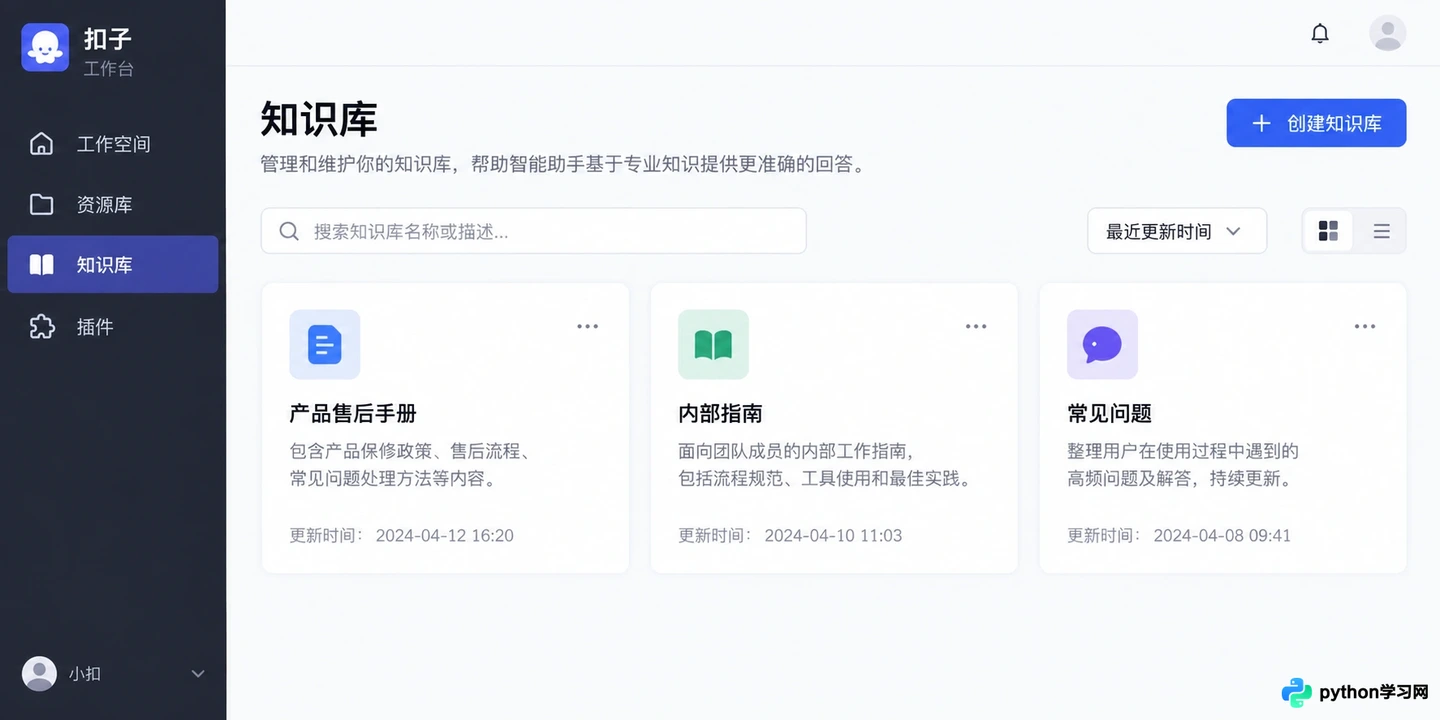Expand the 小扣 account chevron
1440x720 pixels.
tap(198, 674)
